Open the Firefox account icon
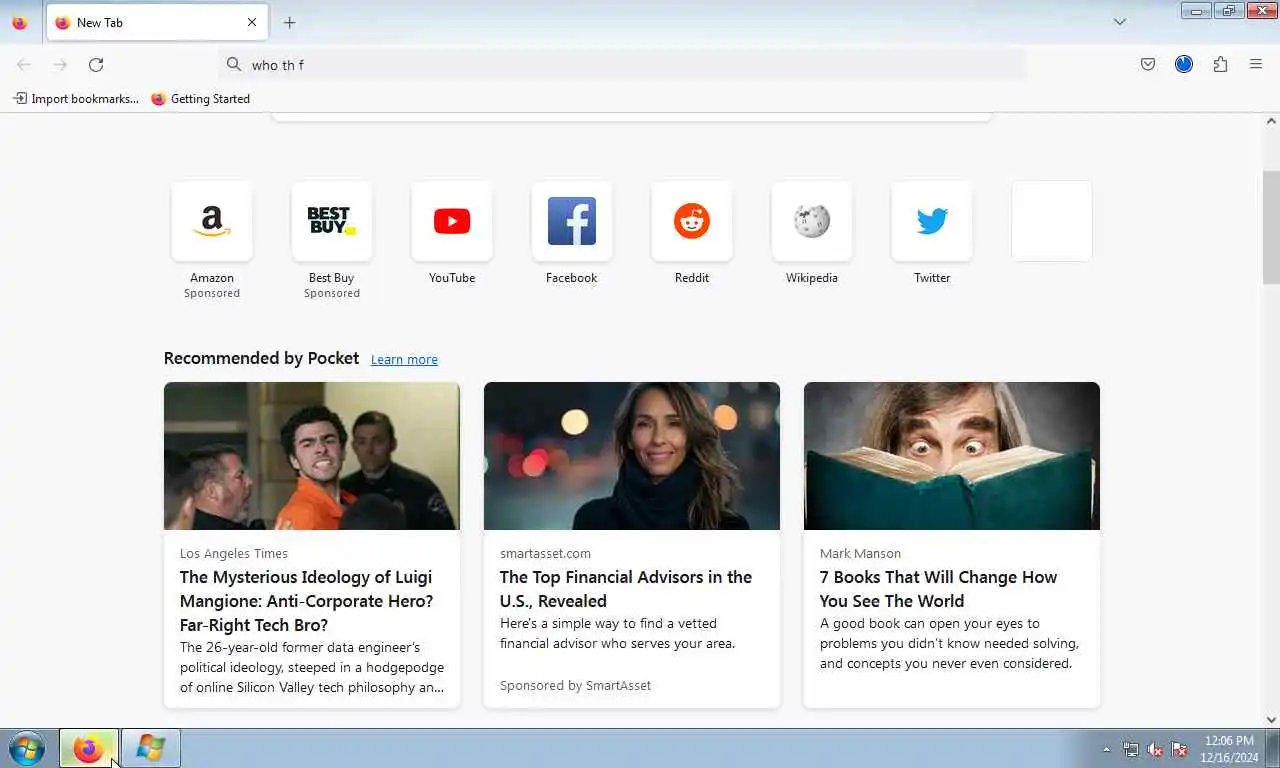Image resolution: width=1280 pixels, height=768 pixels. 1184,65
